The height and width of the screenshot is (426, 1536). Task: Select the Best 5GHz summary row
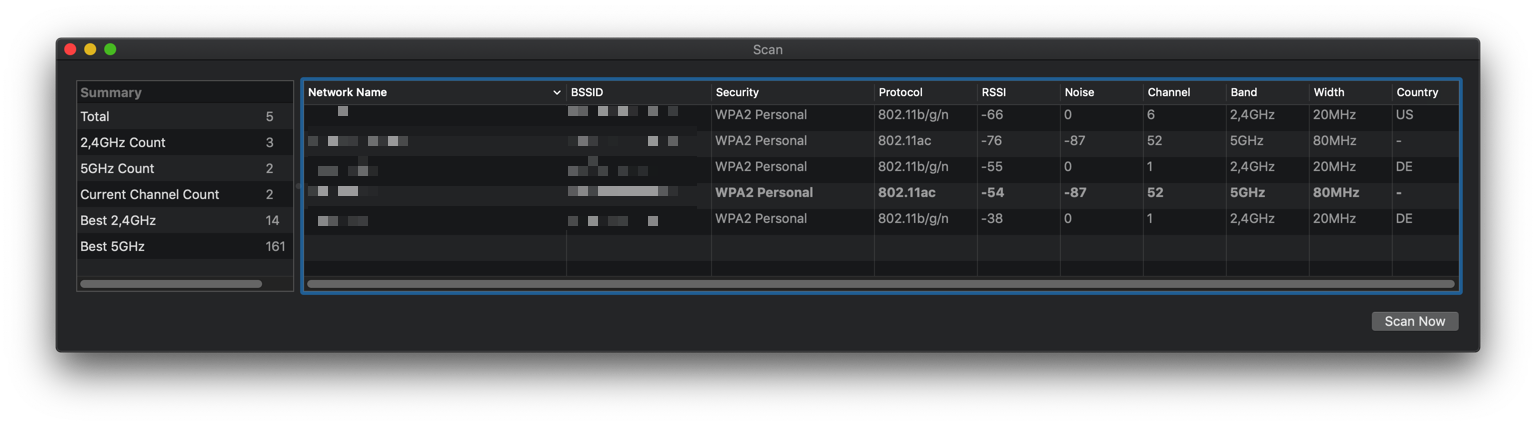point(184,246)
